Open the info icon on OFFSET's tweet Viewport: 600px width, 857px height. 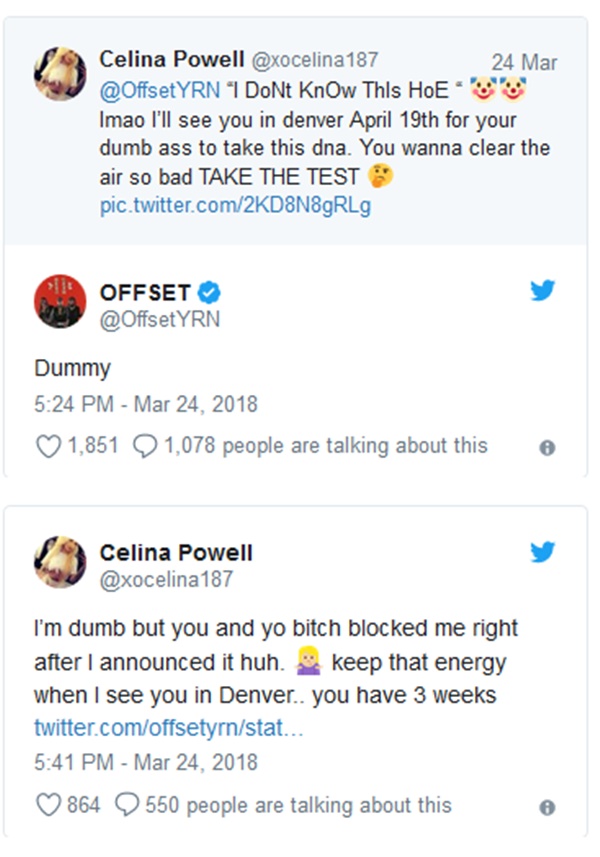pyautogui.click(x=547, y=448)
